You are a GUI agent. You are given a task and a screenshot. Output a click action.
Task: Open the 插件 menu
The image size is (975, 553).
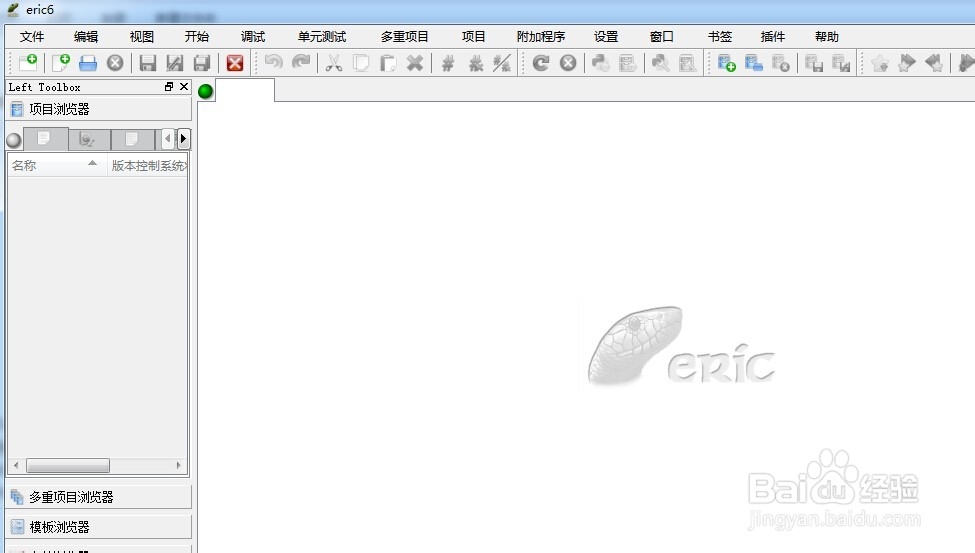[x=773, y=37]
